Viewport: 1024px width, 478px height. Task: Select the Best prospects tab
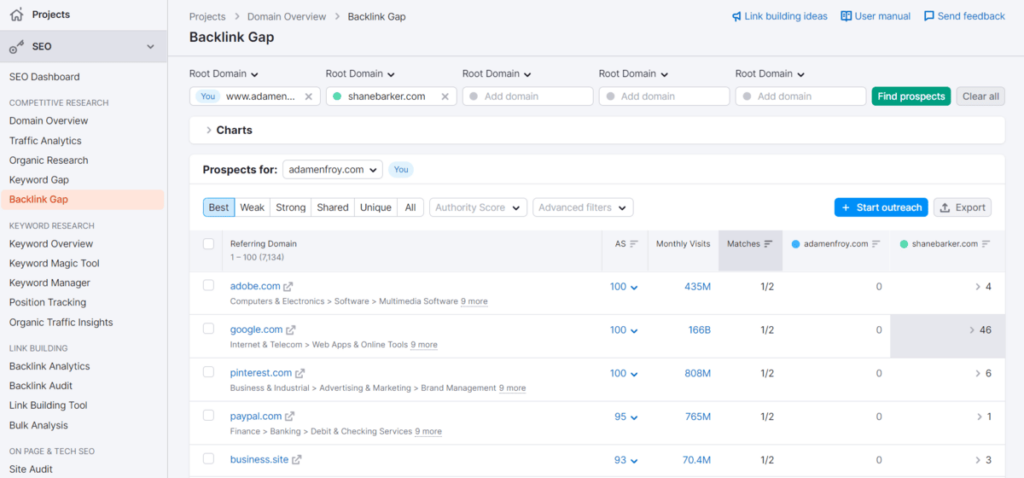point(219,208)
